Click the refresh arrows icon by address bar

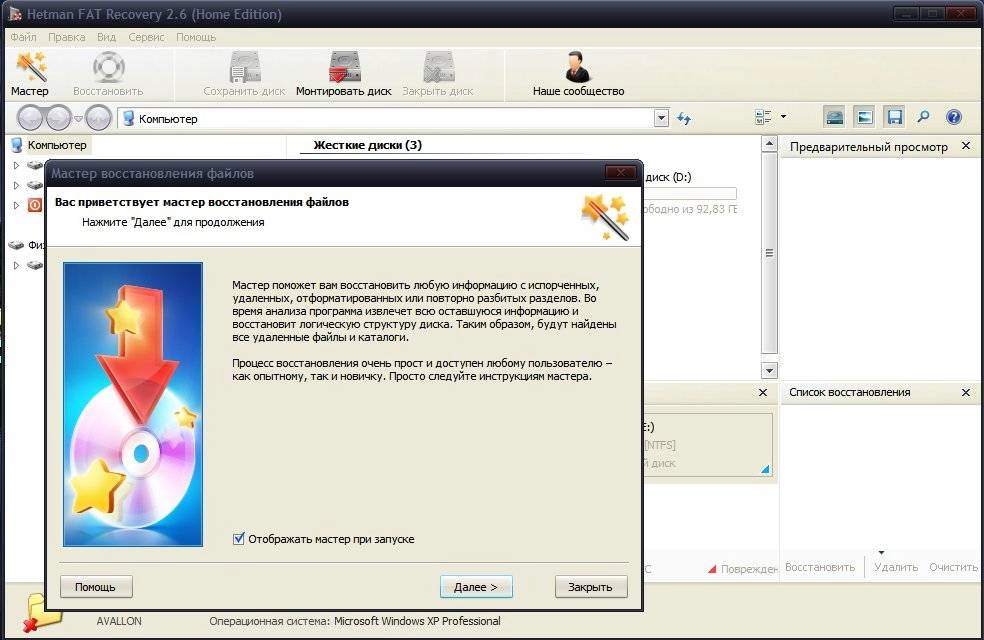coord(684,118)
